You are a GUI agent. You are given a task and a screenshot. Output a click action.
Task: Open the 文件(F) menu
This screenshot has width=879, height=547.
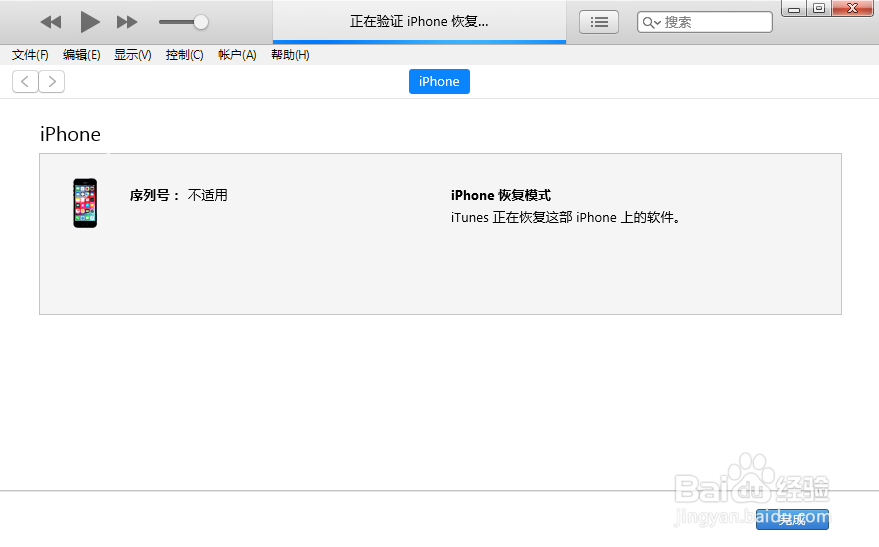coord(30,55)
